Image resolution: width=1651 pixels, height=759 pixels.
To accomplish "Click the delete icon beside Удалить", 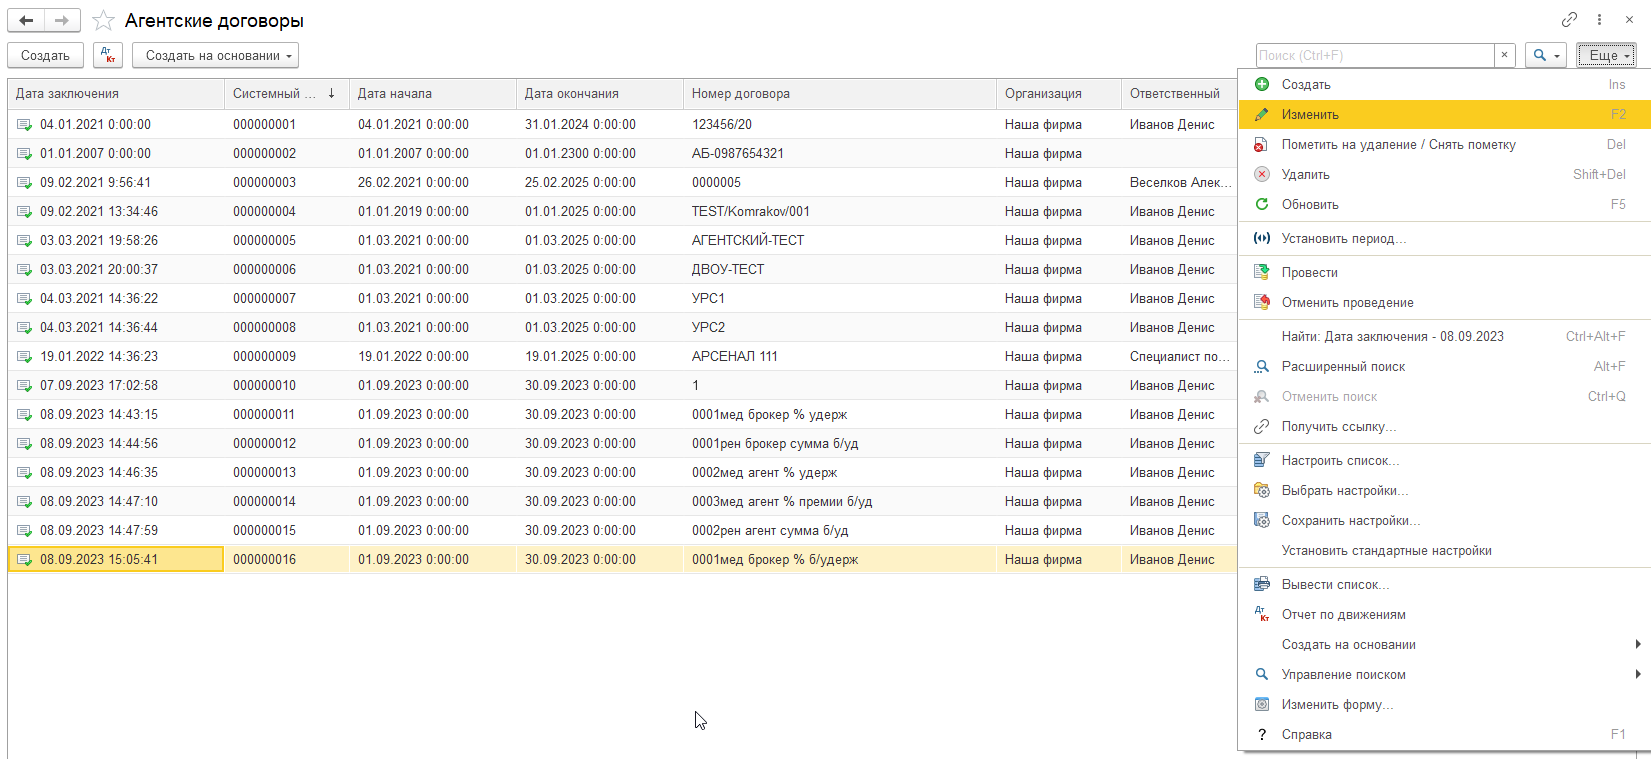I will click(x=1262, y=174).
